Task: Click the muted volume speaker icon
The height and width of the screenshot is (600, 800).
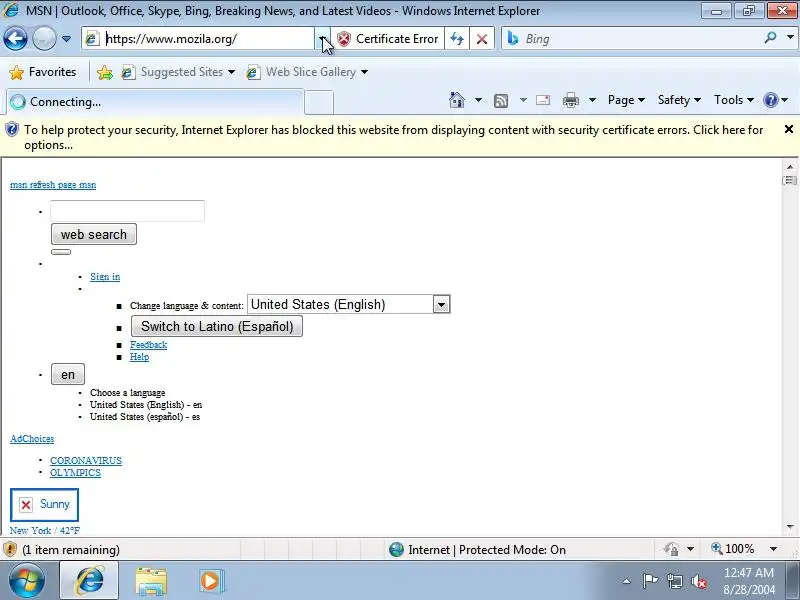Action: point(699,581)
